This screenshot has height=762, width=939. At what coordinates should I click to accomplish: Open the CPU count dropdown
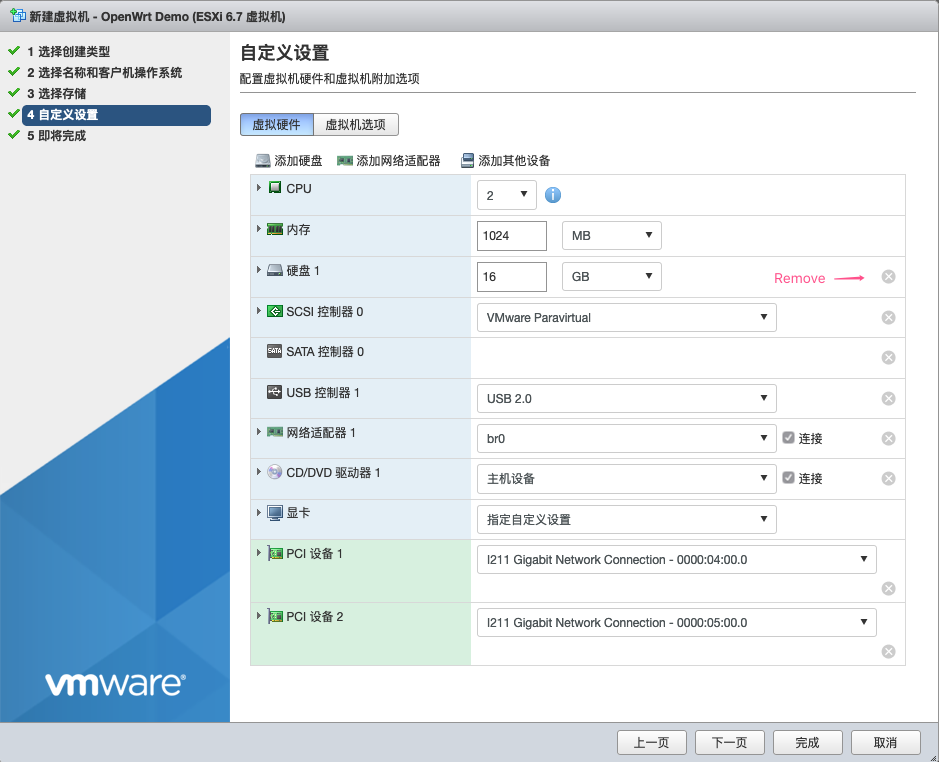(x=507, y=195)
